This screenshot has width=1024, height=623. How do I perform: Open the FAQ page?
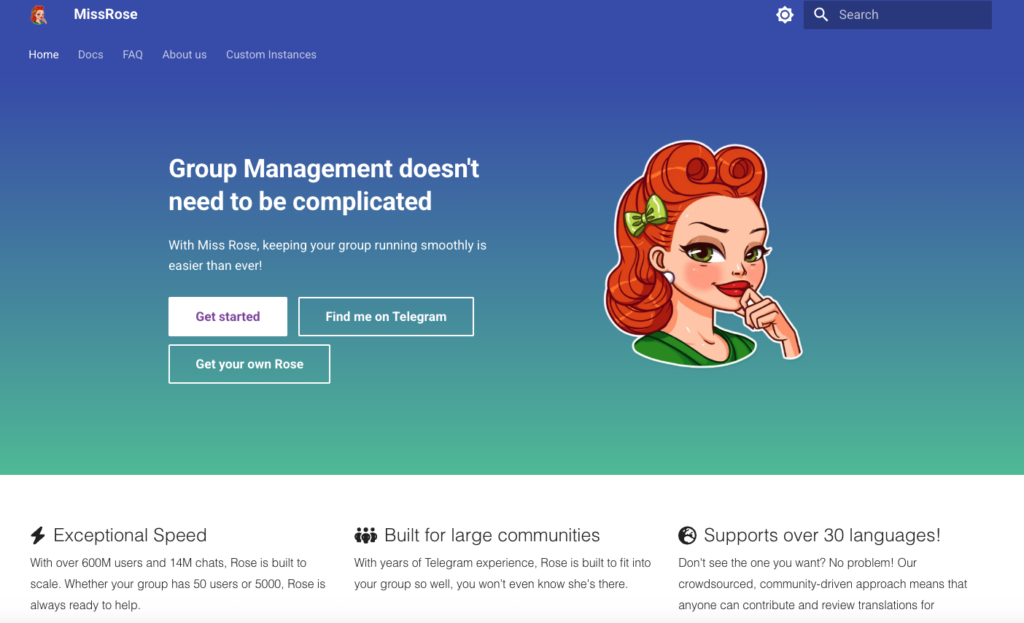click(132, 55)
